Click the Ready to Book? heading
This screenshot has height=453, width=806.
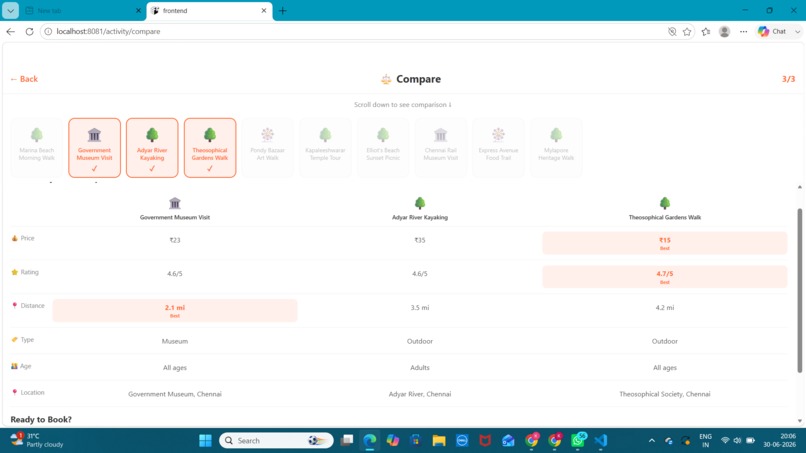(x=41, y=420)
